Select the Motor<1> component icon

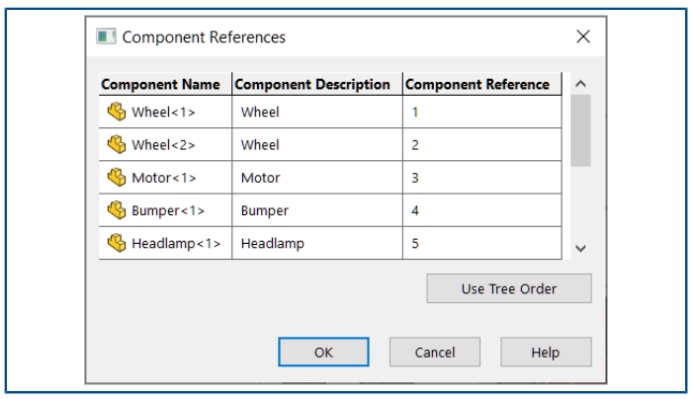click(x=117, y=177)
